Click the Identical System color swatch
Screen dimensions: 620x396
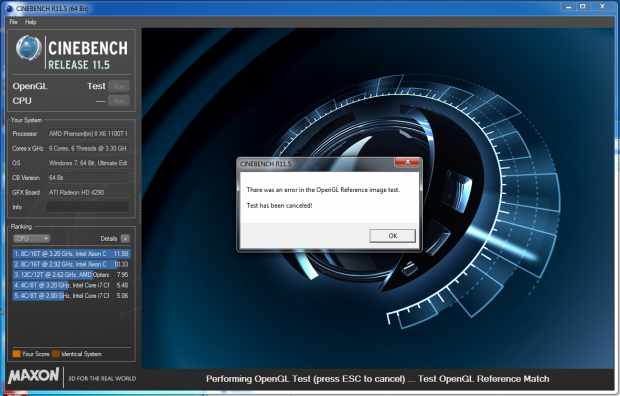(x=56, y=354)
